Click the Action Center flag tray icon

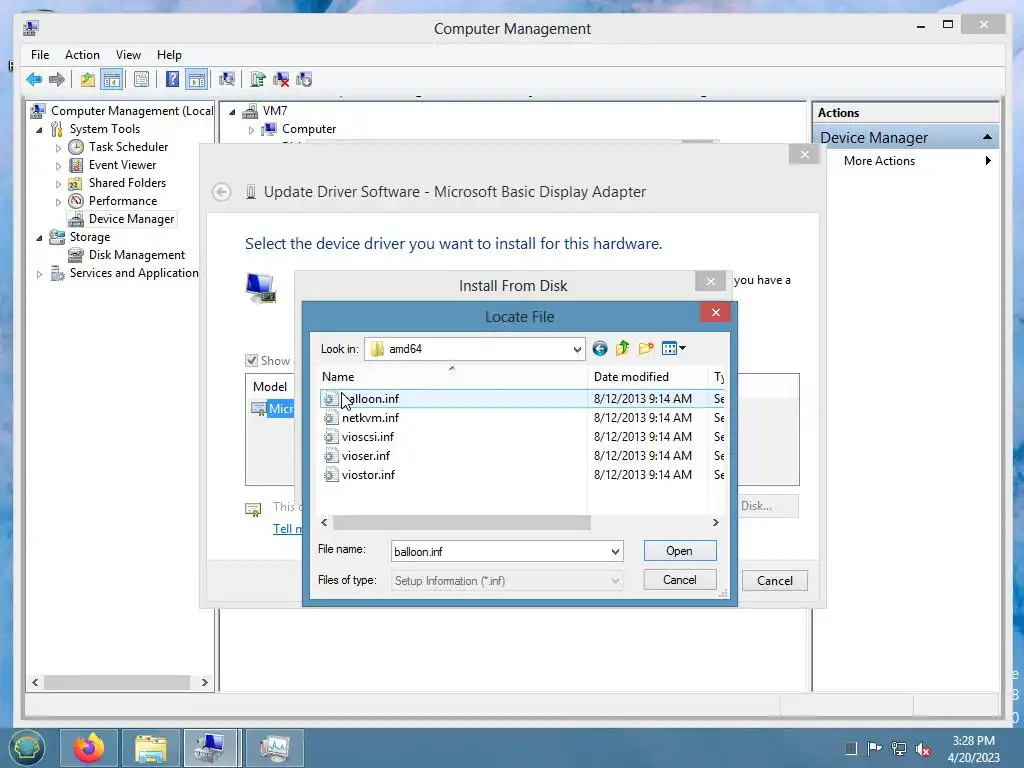click(x=874, y=749)
